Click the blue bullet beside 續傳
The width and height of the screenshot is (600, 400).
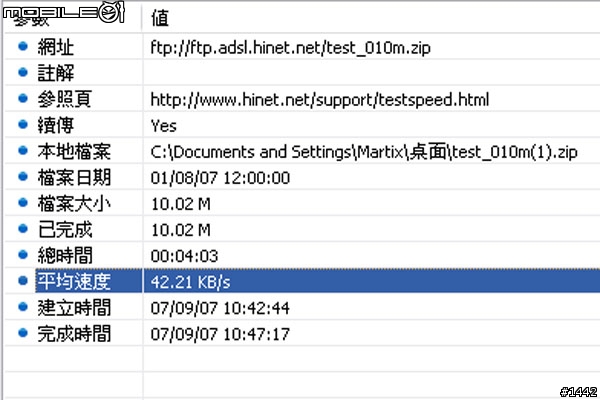(x=23, y=124)
